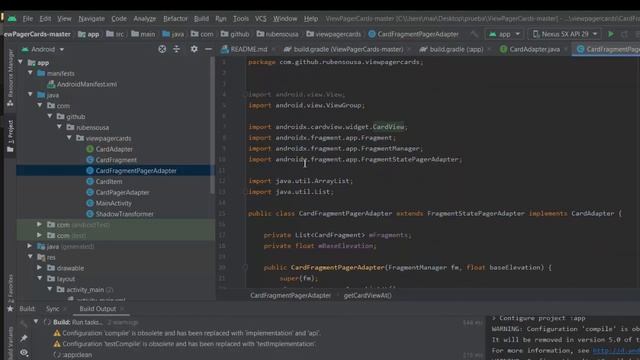Open the Build menu

click(201, 19)
